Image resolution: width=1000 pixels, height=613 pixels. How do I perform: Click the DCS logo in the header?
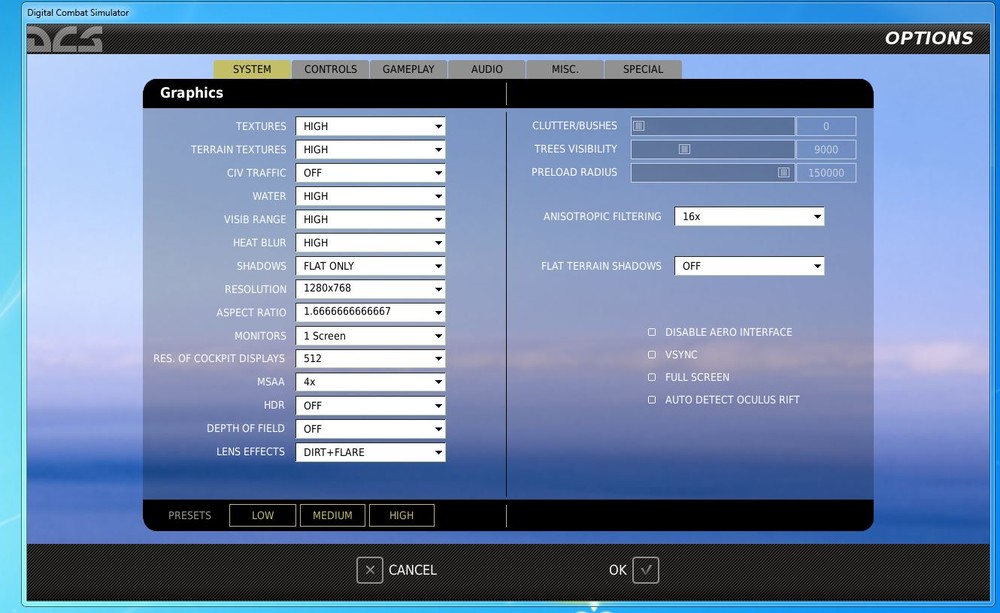click(64, 40)
